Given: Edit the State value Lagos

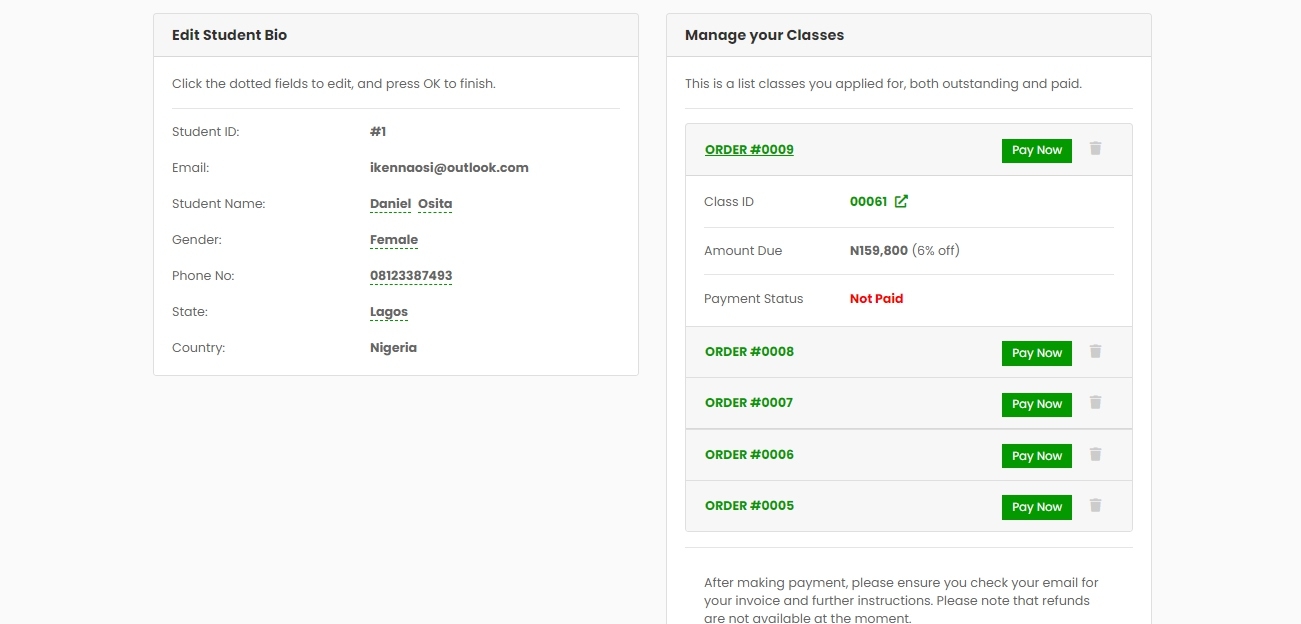Looking at the screenshot, I should [389, 312].
